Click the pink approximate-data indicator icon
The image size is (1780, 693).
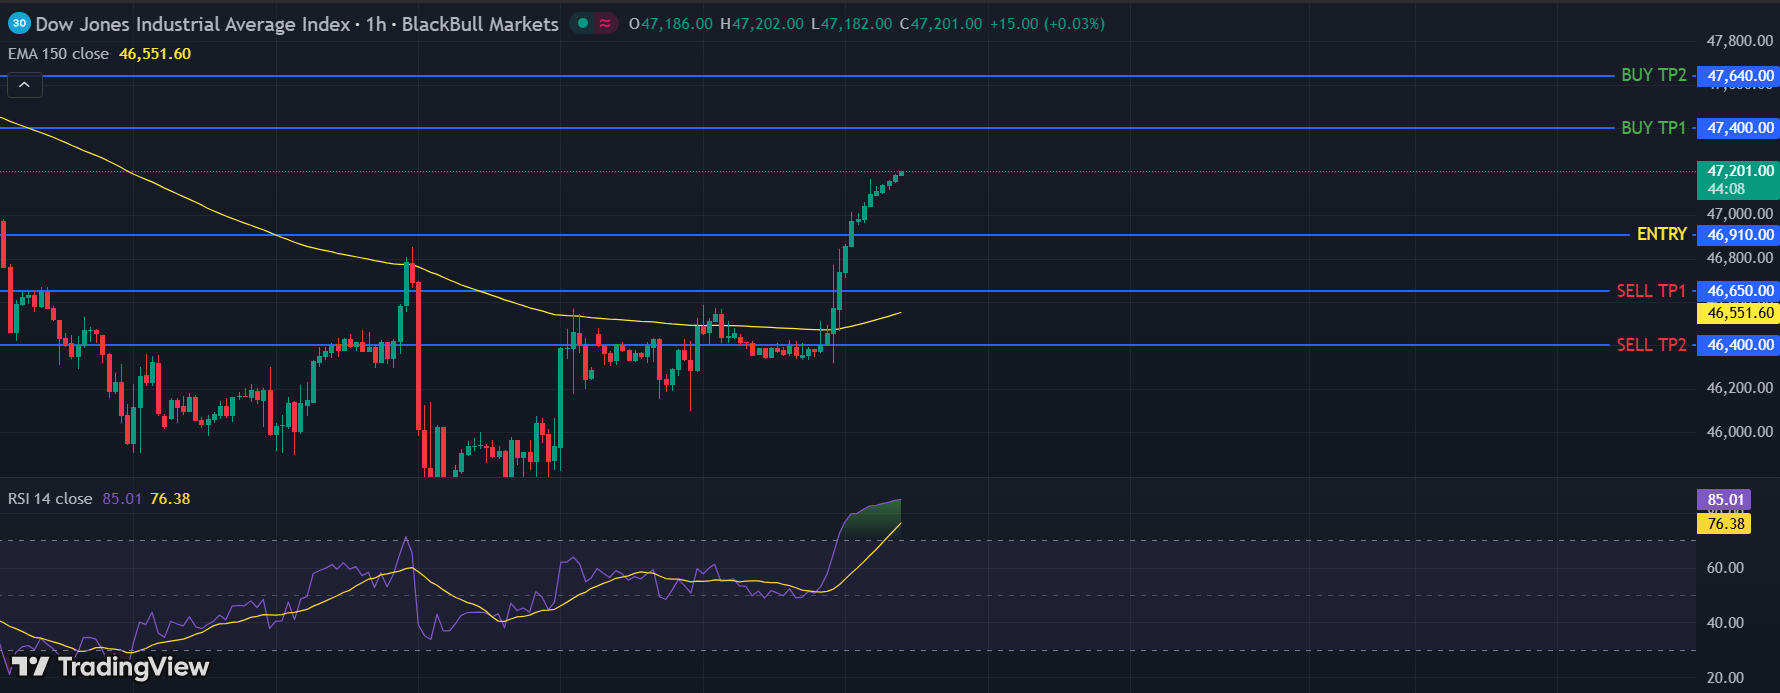[605, 23]
